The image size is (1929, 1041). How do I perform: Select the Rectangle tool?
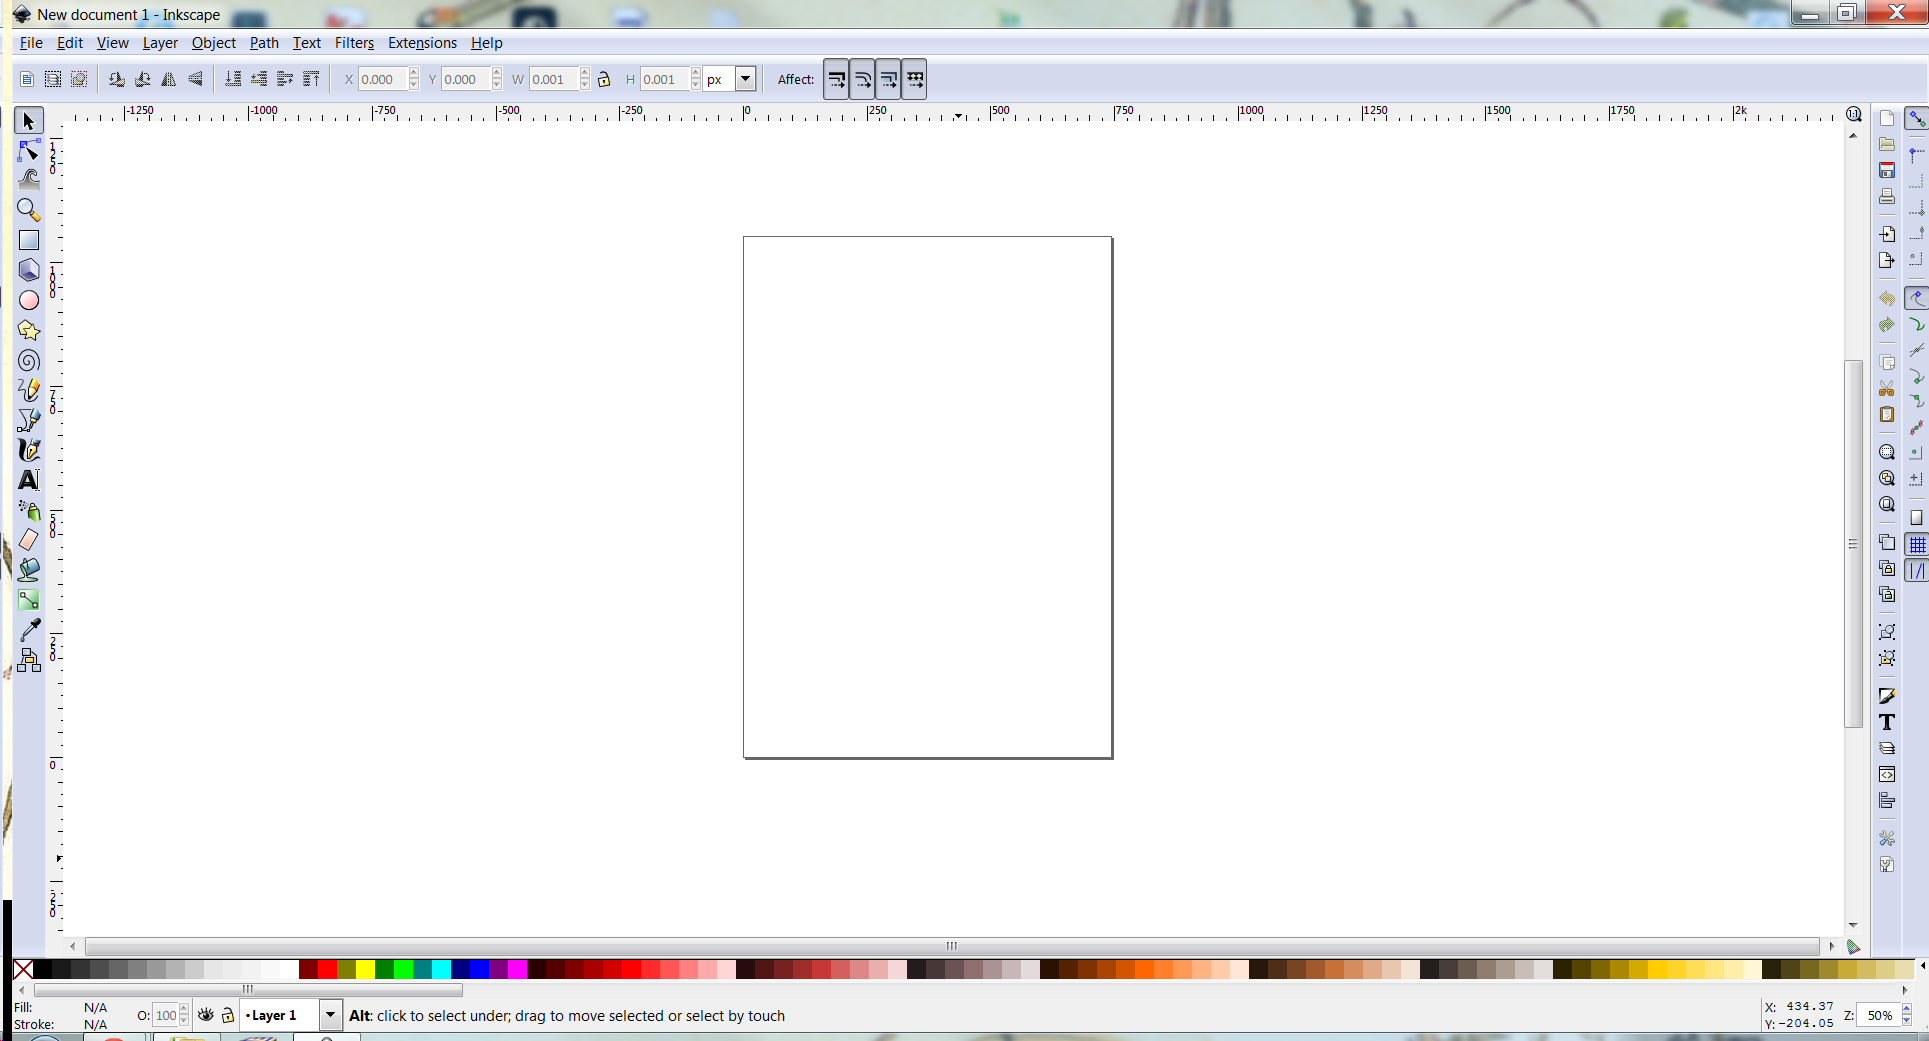[x=29, y=240]
